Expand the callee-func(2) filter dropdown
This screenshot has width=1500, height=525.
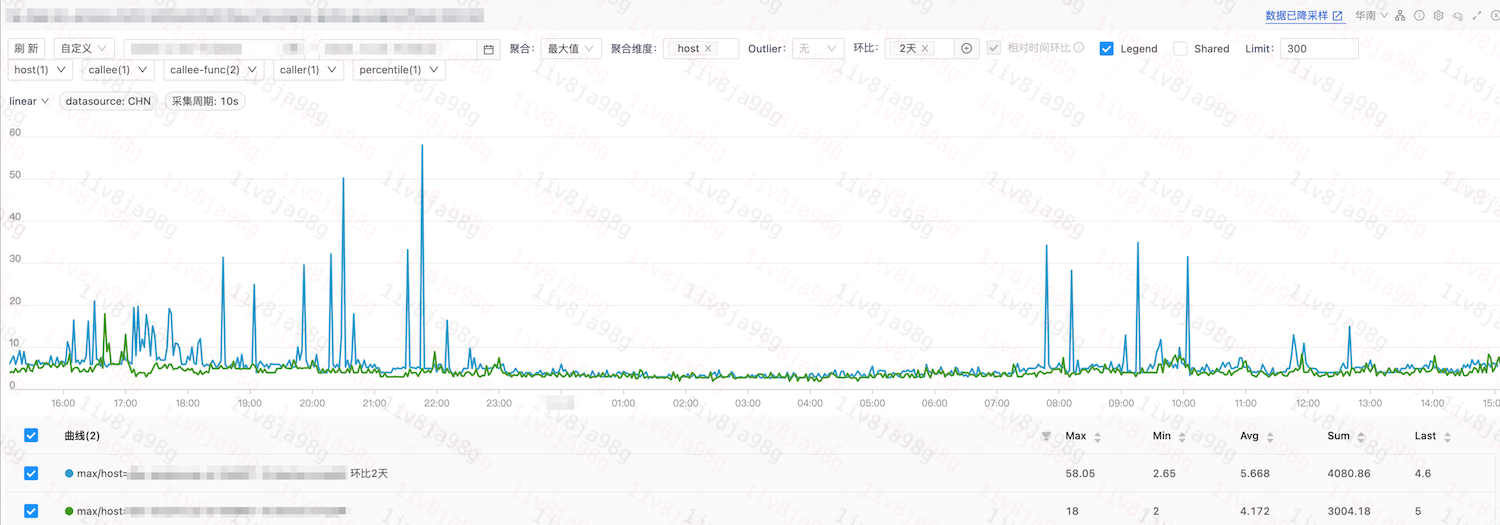coord(214,70)
